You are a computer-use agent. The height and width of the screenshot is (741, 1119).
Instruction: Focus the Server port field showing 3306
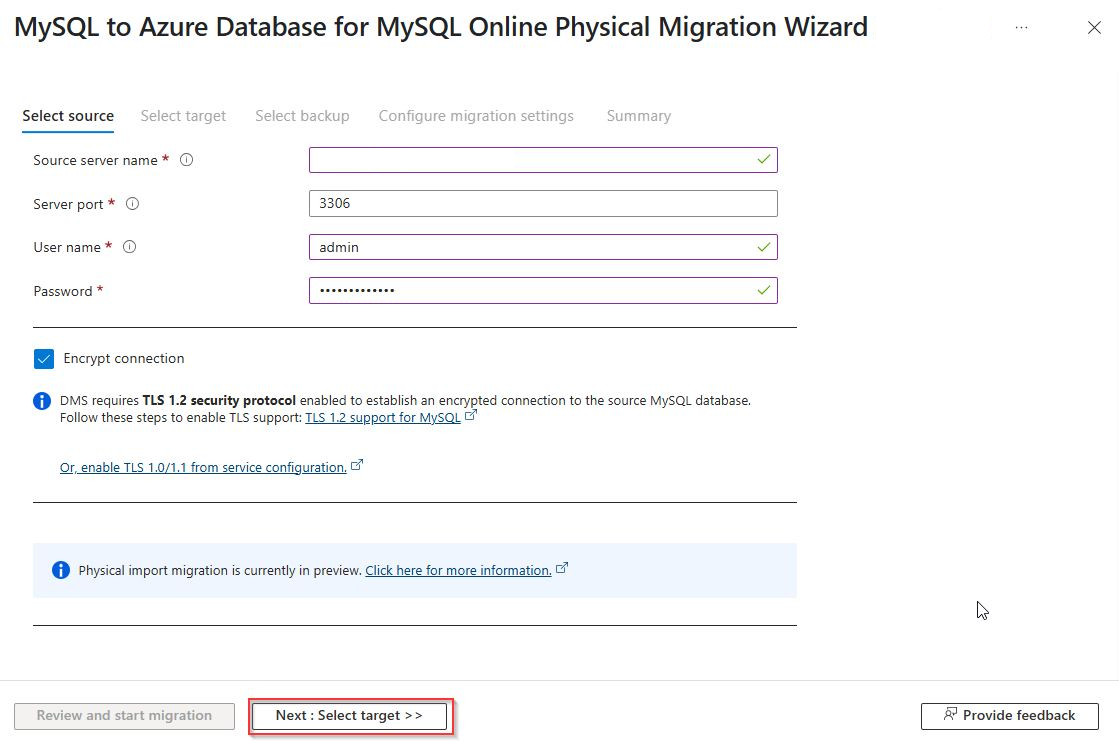[x=543, y=203]
